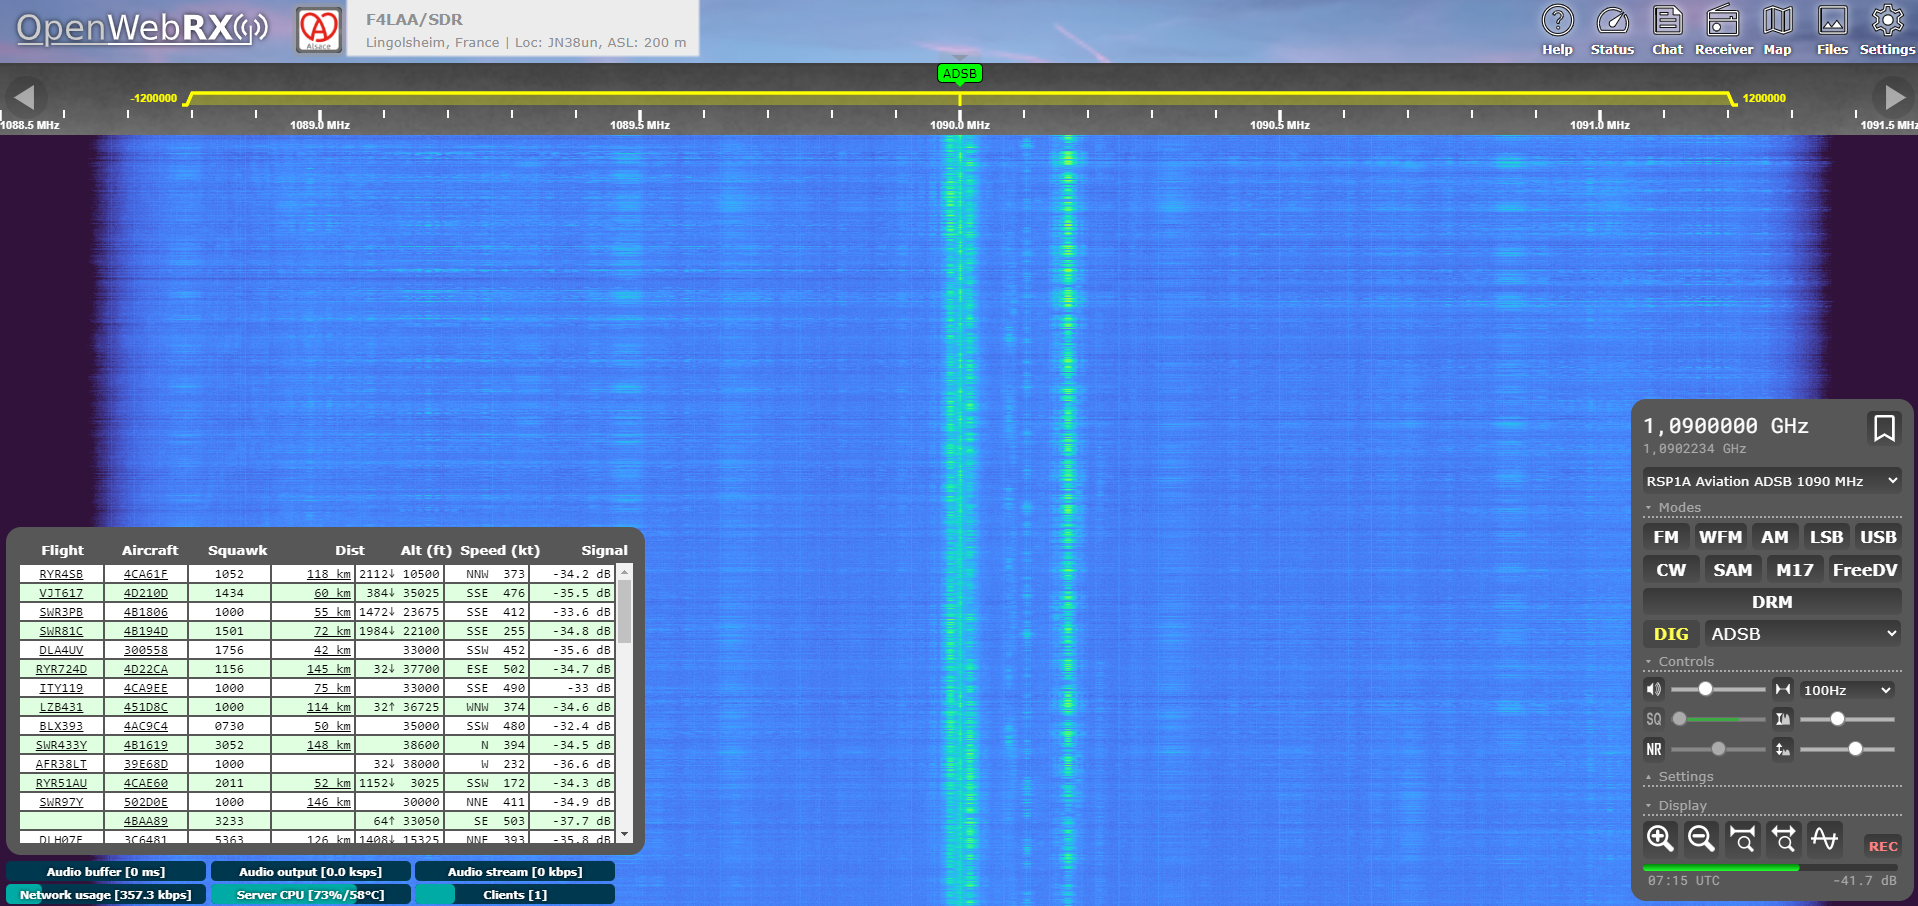The width and height of the screenshot is (1918, 906).
Task: Open the Files icon in top bar
Action: [1832, 30]
